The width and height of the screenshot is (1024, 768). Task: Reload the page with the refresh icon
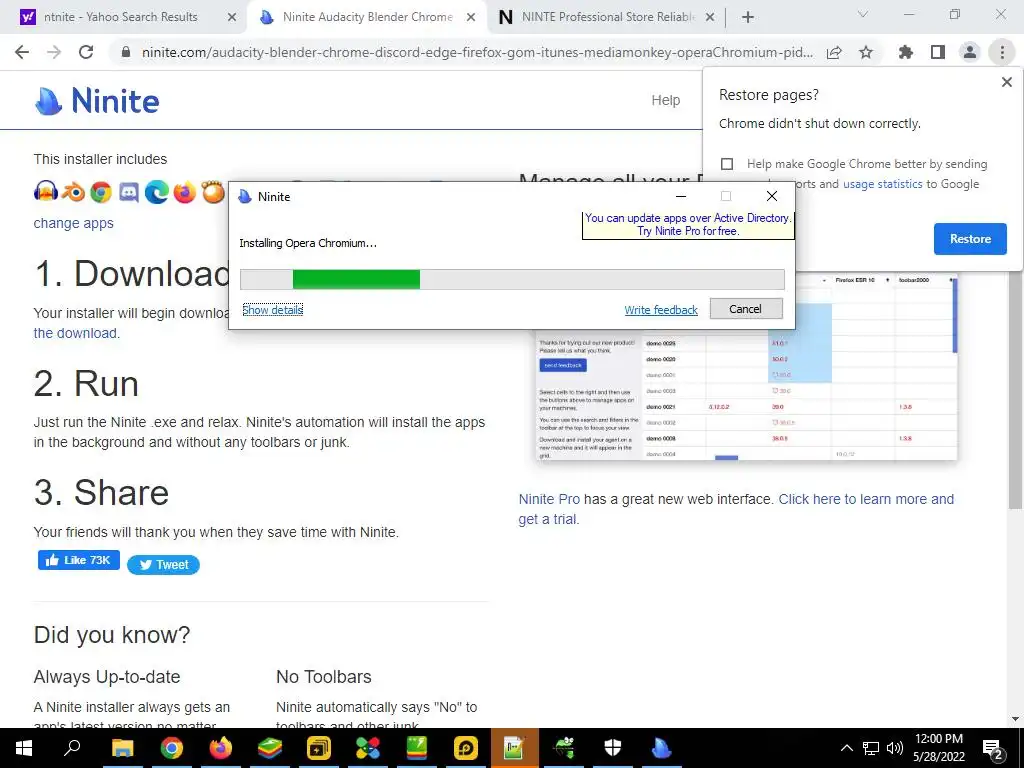coord(86,52)
